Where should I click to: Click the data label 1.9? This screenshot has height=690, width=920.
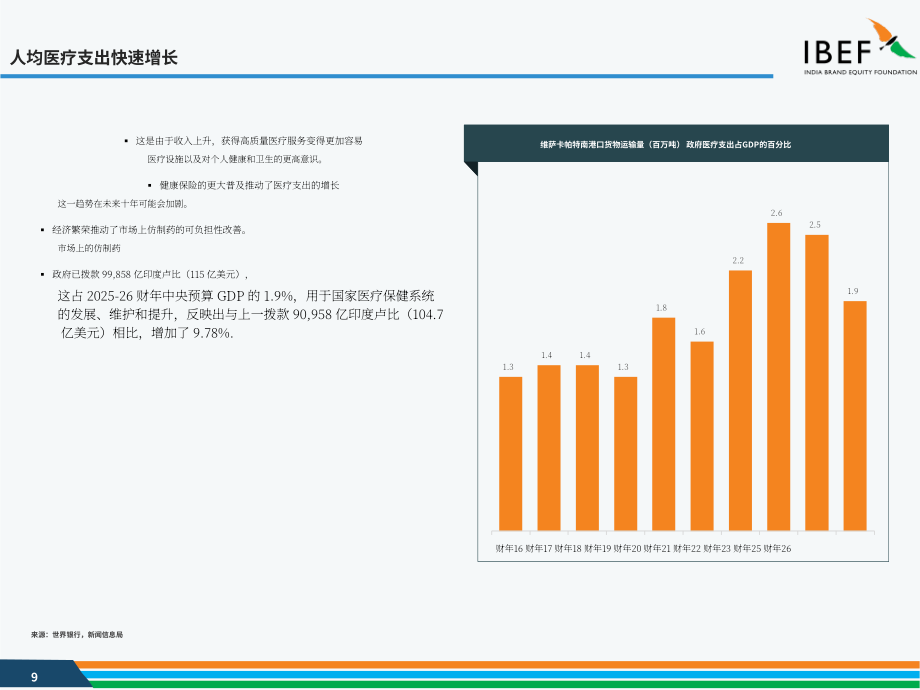853,291
